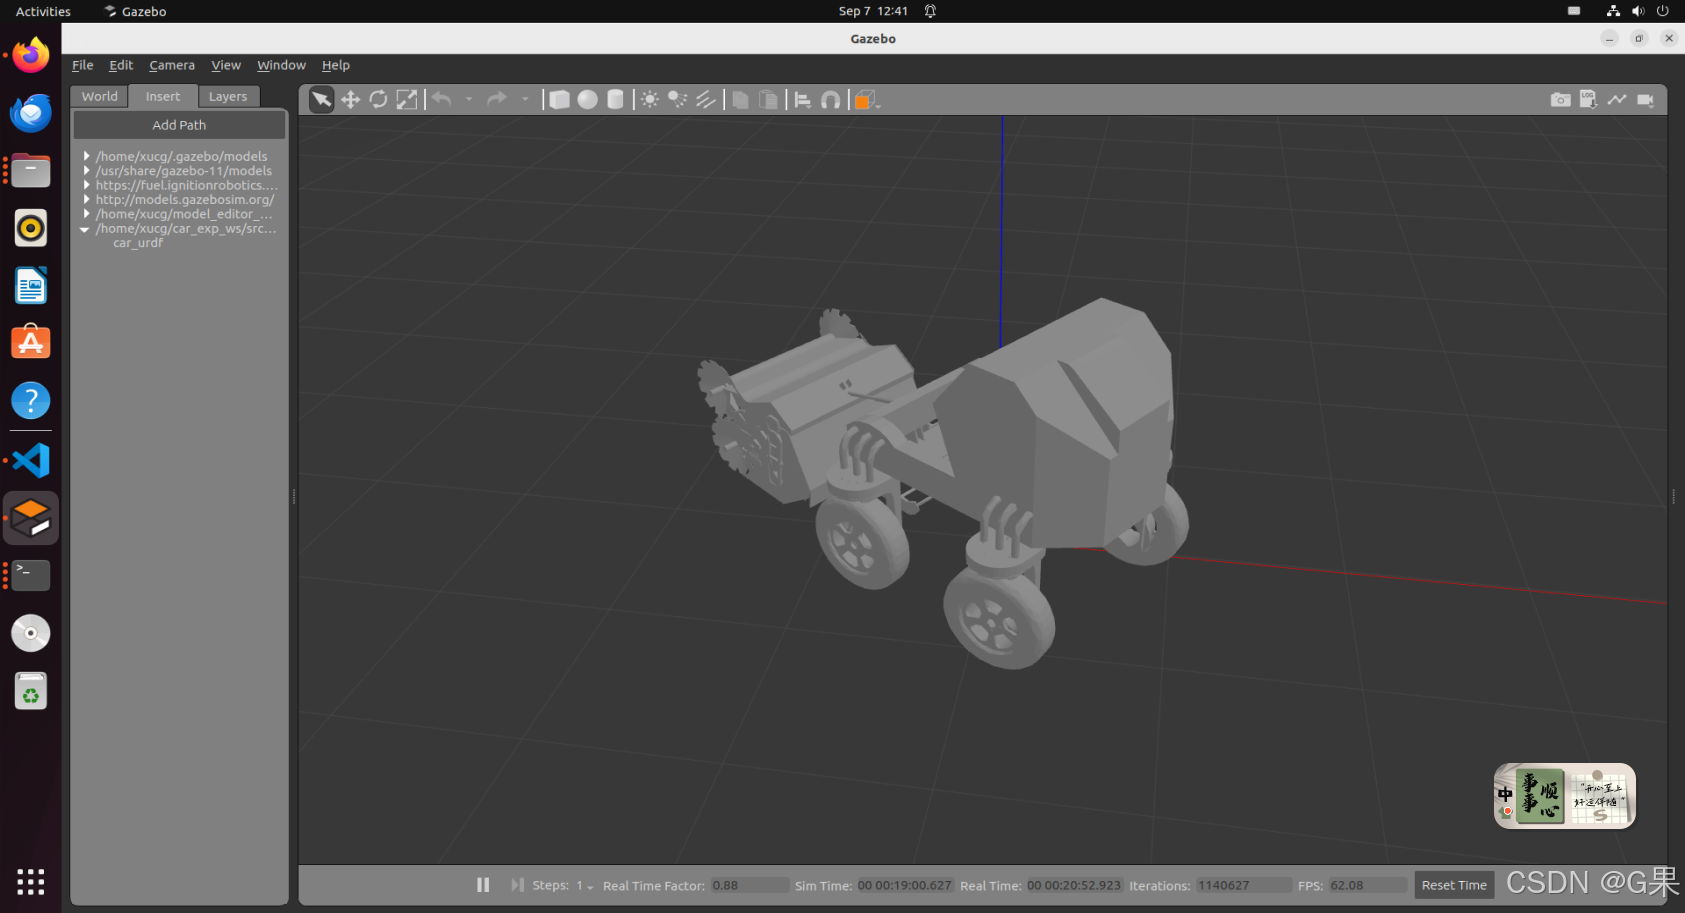Screen dimensions: 1685x913
Task: Switch to the Insert tab
Action: click(x=163, y=96)
